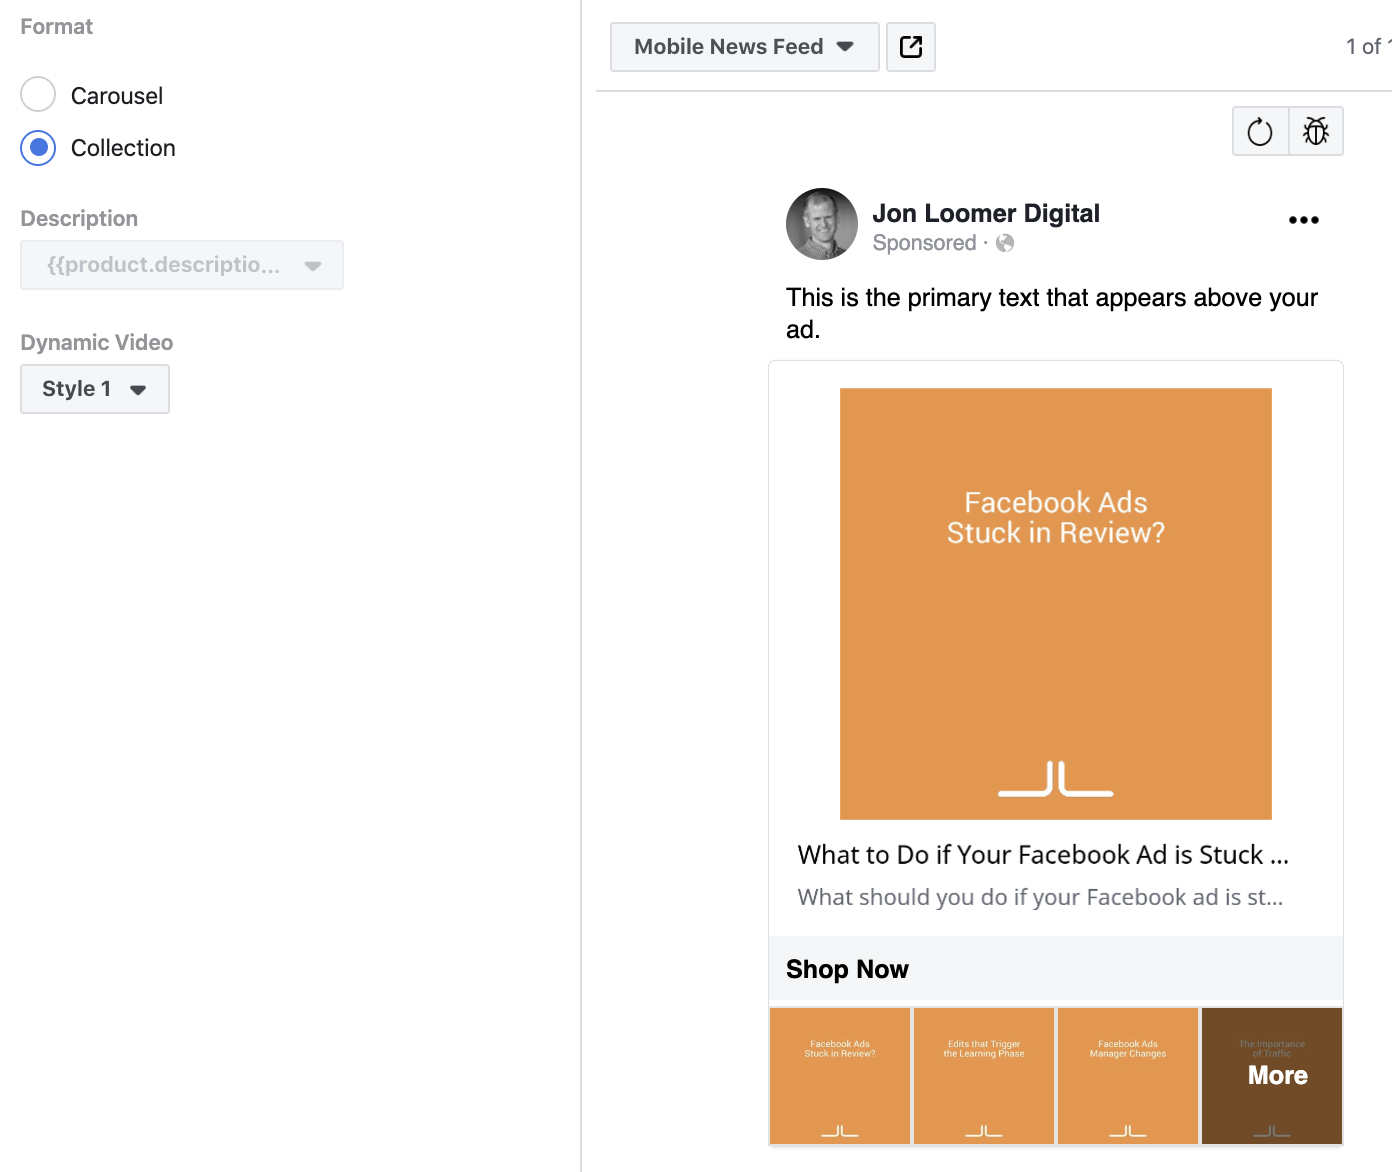
Task: Click the Jon Loomer Digital profile picture
Action: click(x=822, y=224)
